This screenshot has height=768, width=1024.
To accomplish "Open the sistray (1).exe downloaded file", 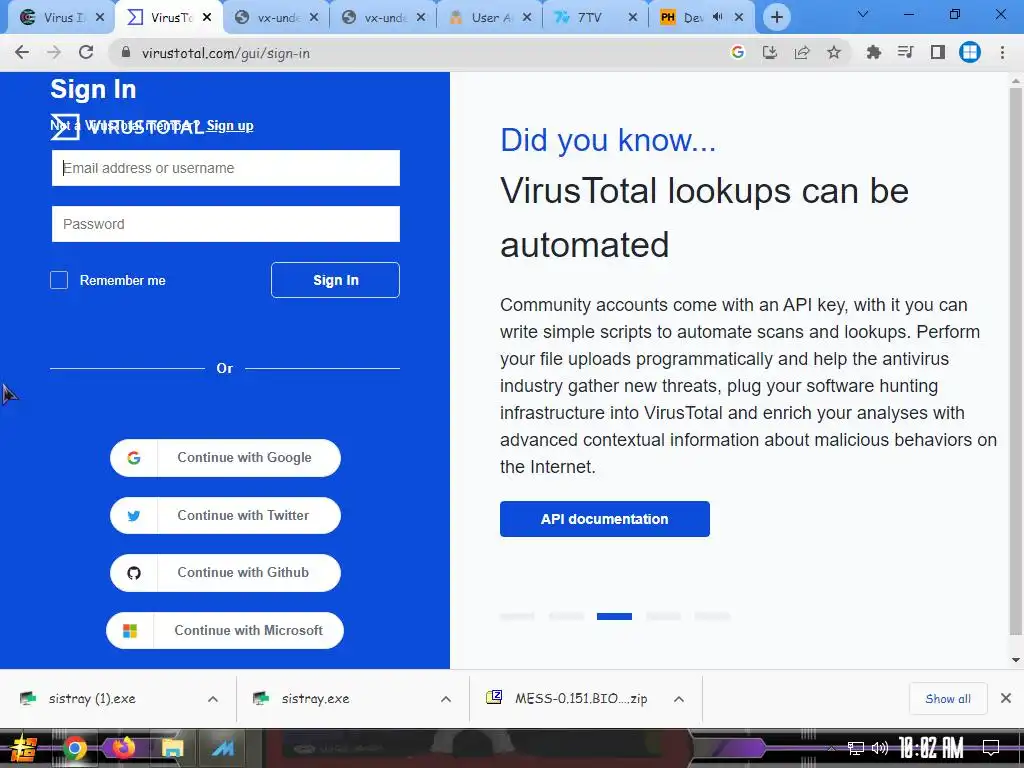I will [92, 699].
